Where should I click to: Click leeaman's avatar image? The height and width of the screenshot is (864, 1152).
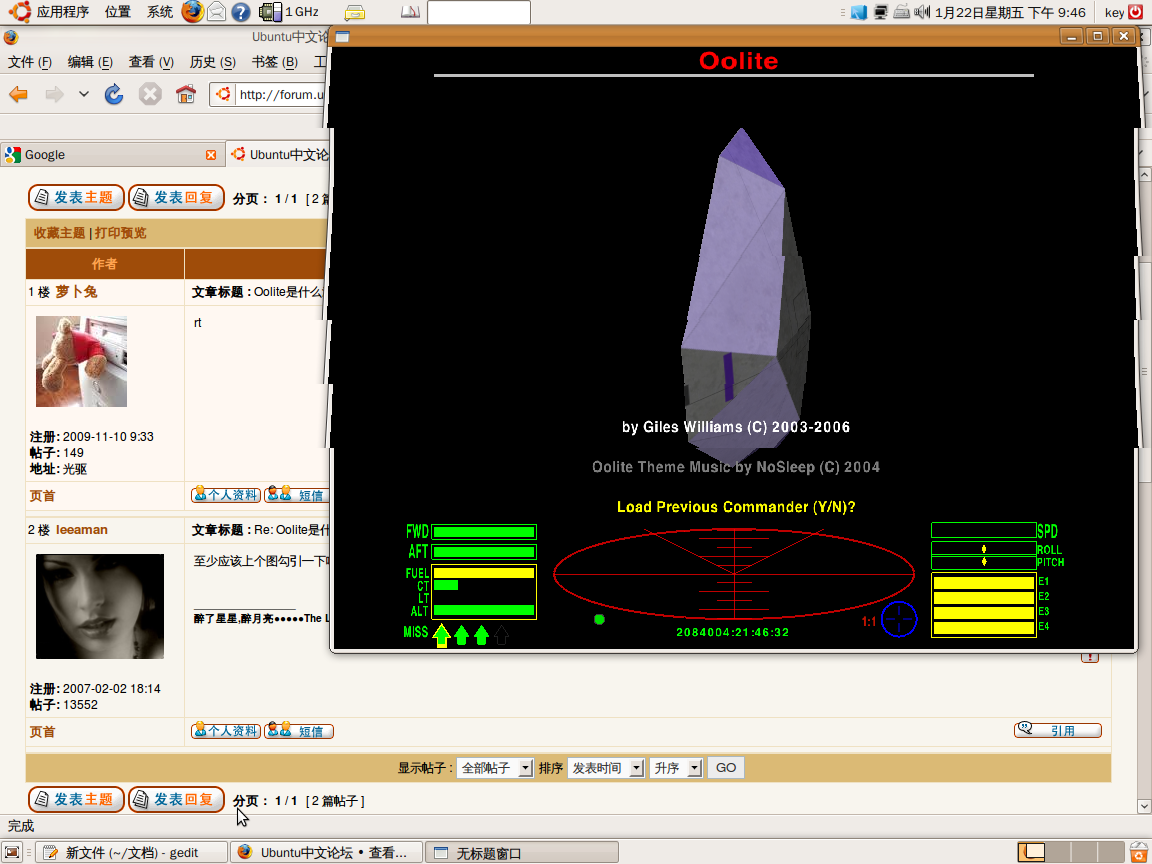click(100, 606)
